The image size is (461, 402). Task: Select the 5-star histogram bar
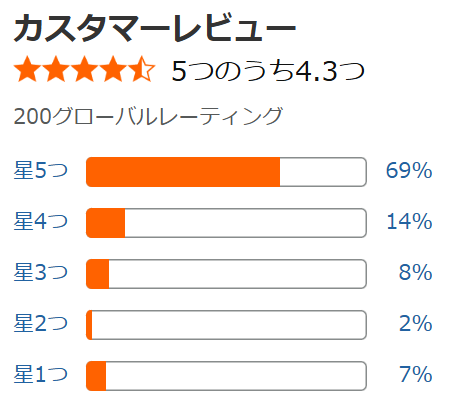(226, 172)
